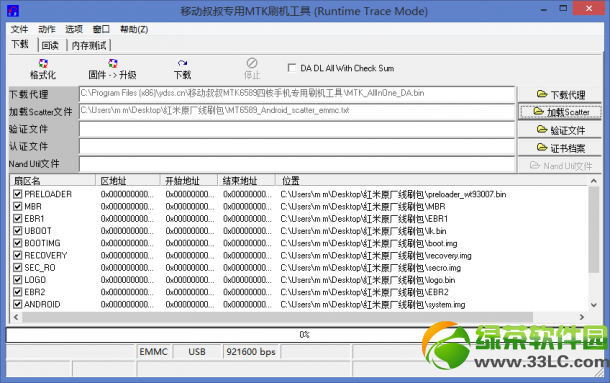Open the 动作 menu
The height and width of the screenshot is (383, 610).
point(47,29)
